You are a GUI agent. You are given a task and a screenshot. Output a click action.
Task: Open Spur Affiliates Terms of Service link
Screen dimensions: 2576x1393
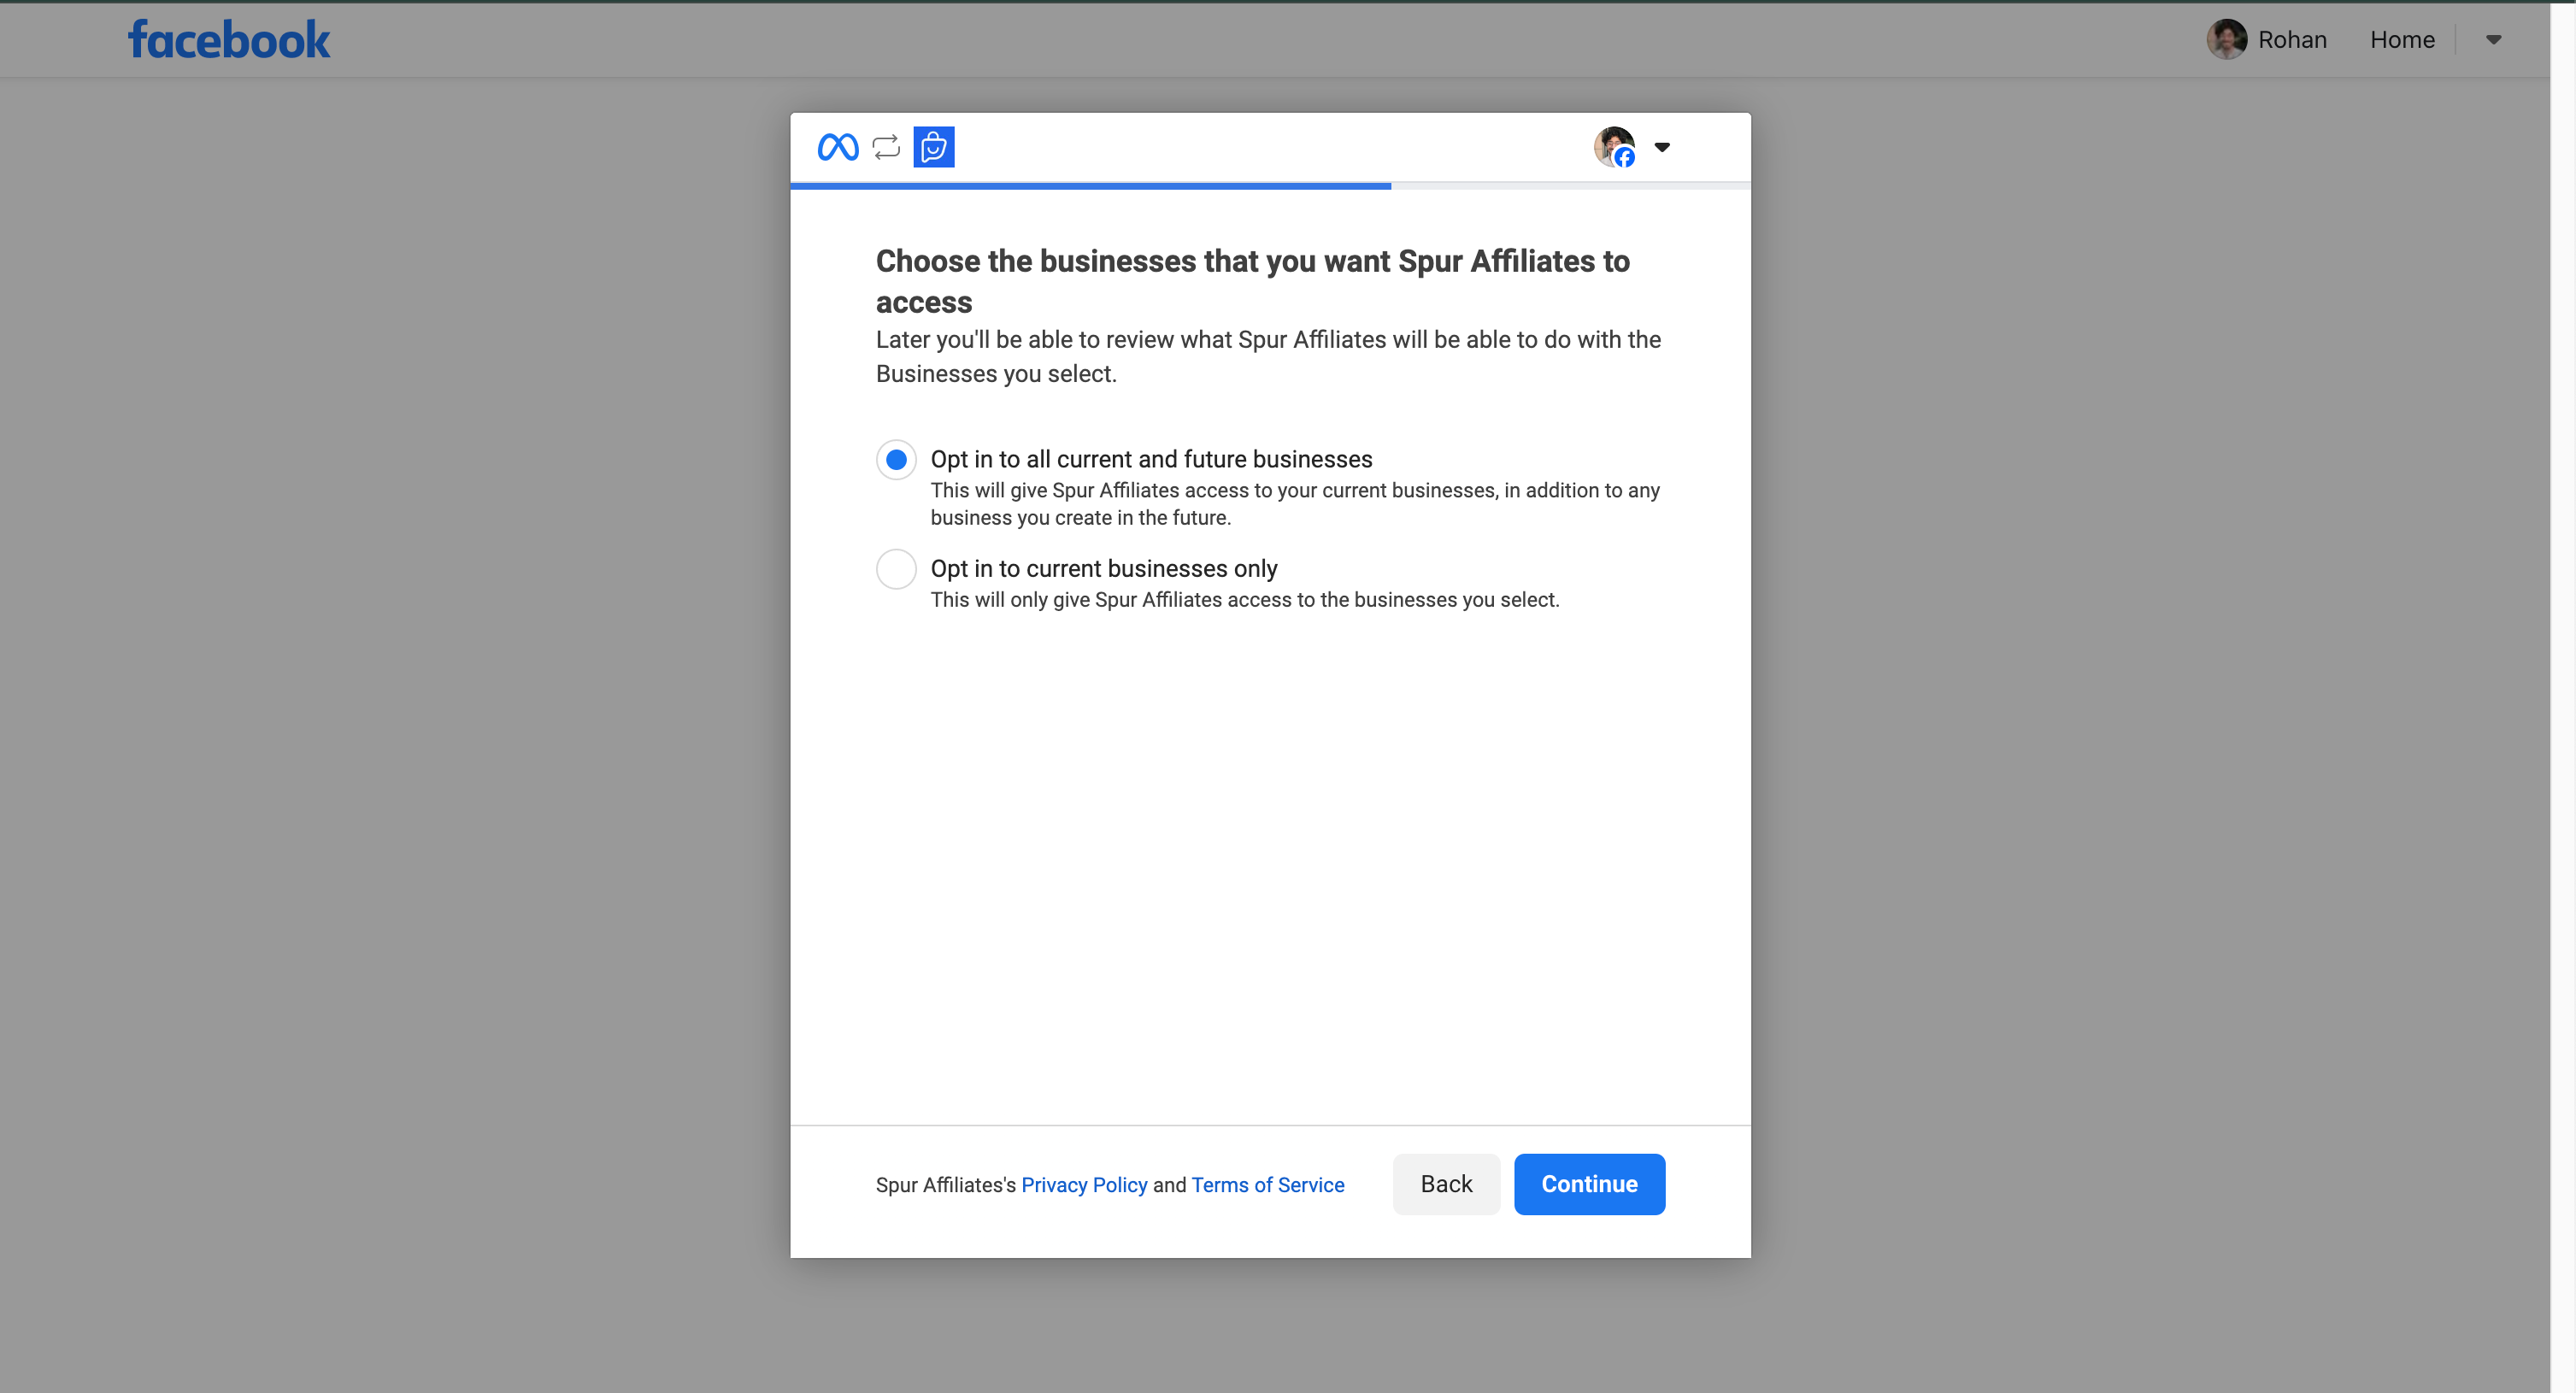click(1267, 1184)
